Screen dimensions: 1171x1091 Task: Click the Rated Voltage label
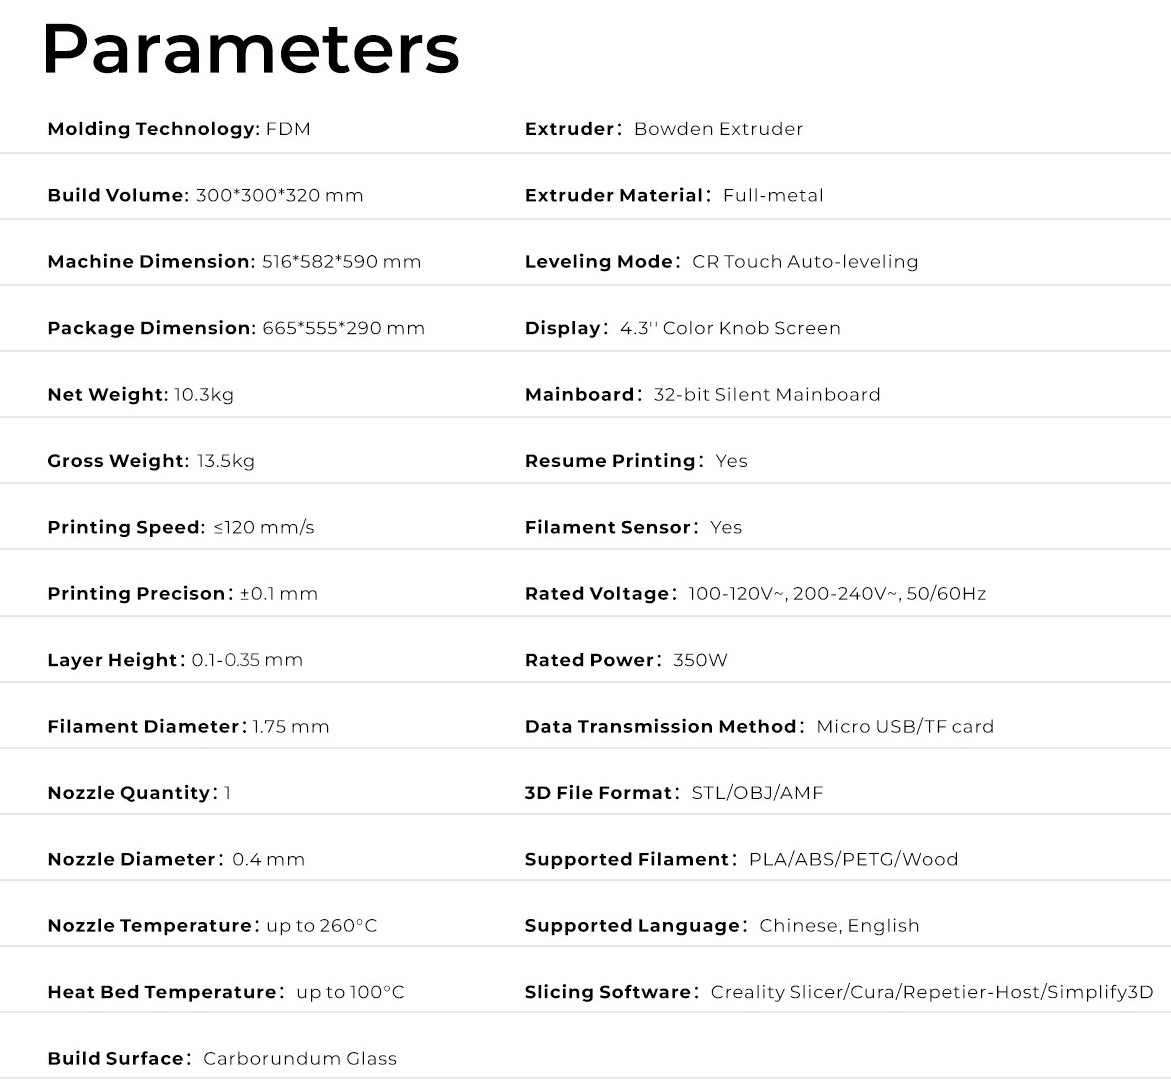coord(596,594)
